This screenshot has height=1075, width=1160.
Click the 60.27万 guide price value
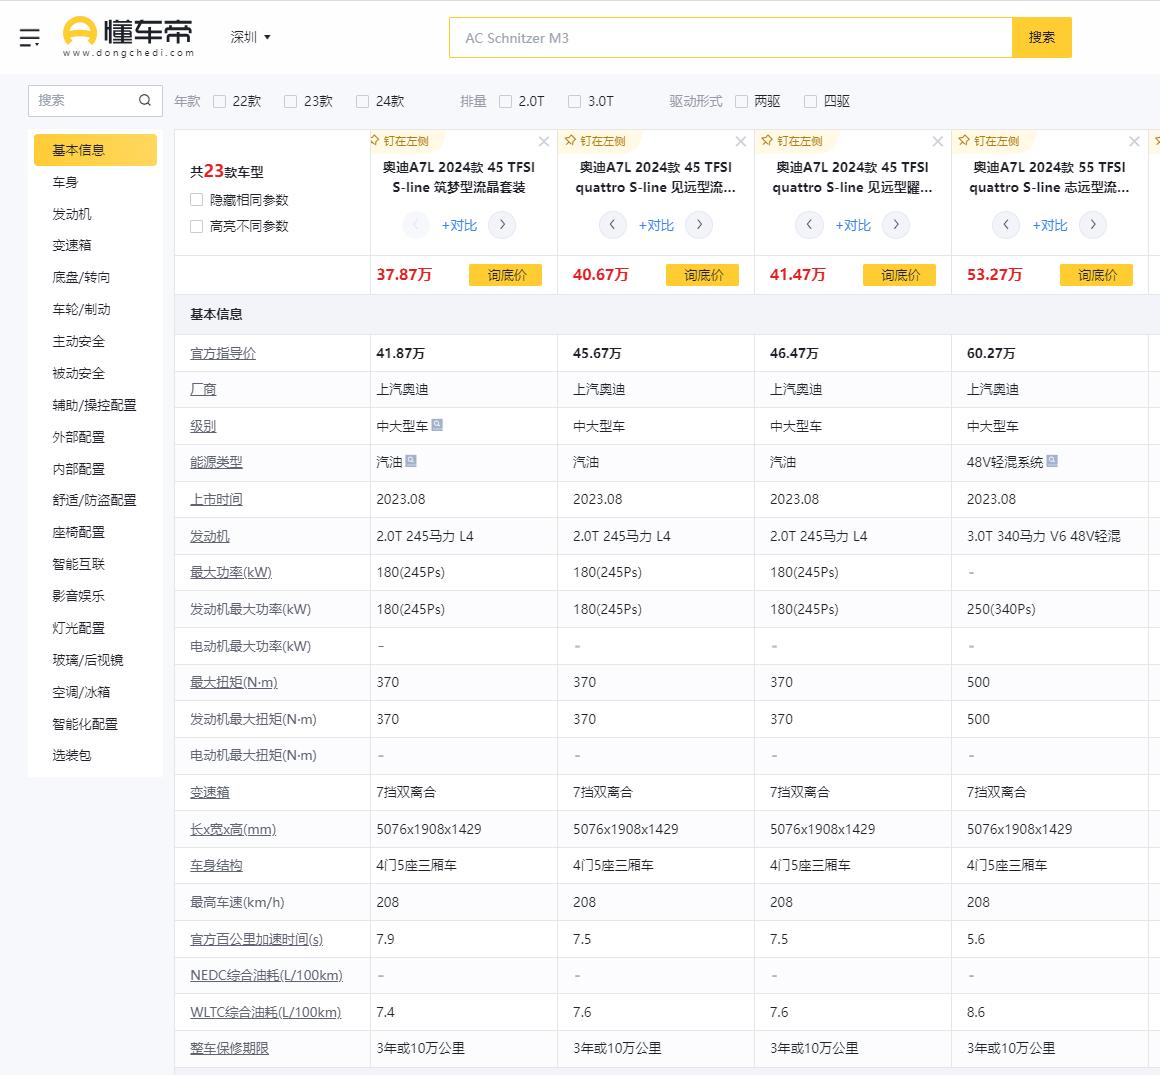point(991,354)
